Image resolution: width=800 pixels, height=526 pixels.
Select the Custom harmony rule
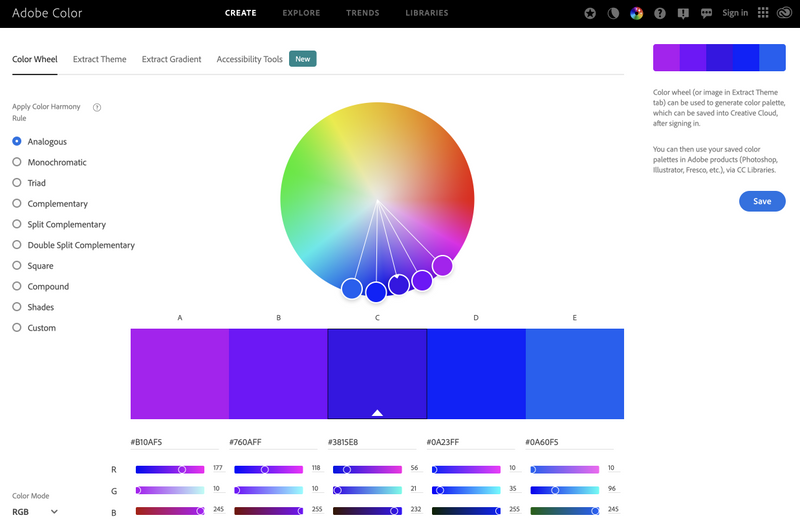point(34,328)
